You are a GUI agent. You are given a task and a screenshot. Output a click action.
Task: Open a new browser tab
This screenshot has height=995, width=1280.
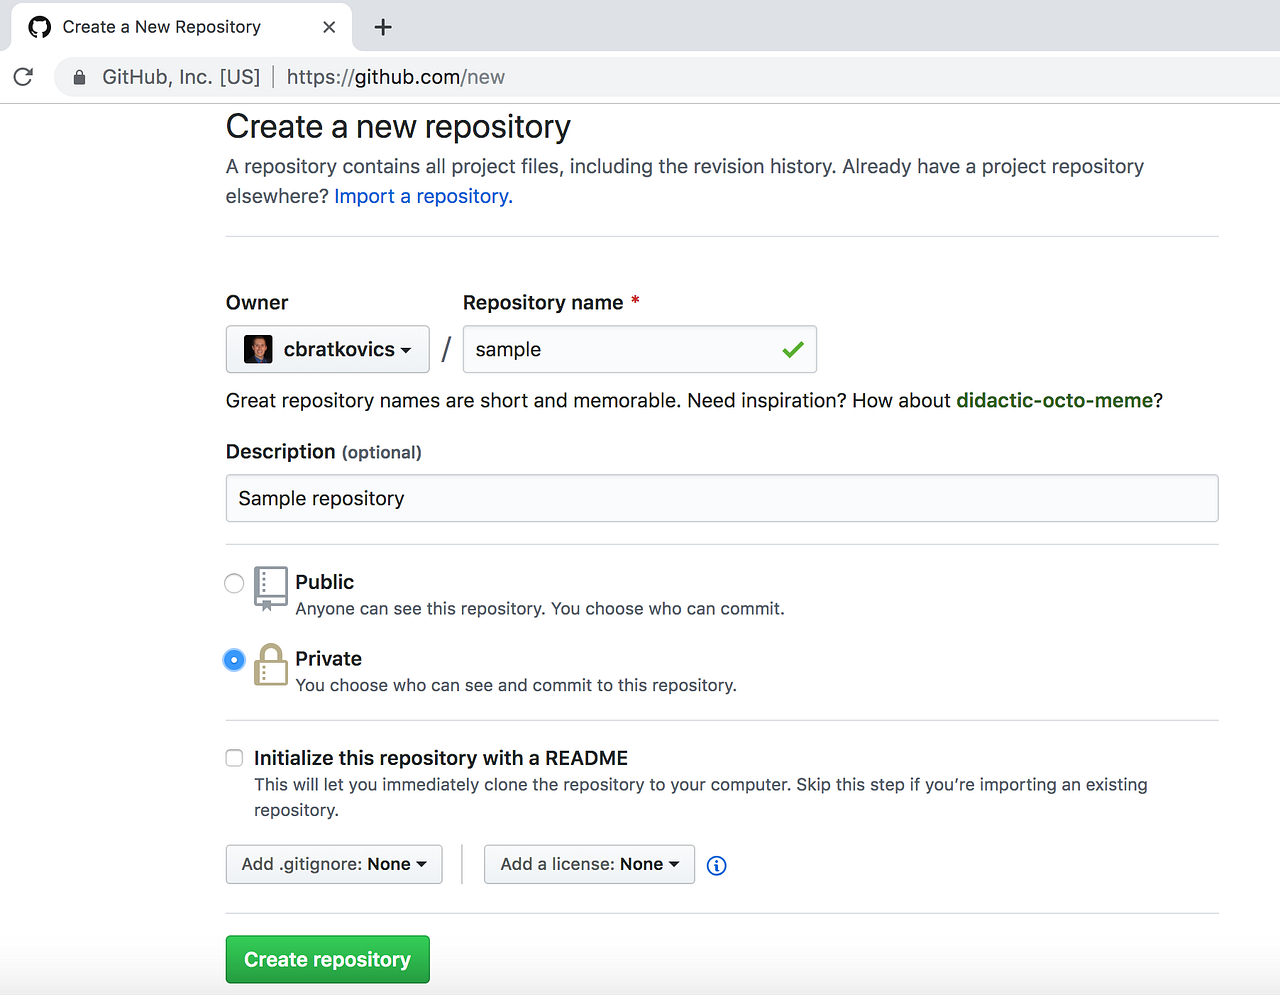pos(382,27)
